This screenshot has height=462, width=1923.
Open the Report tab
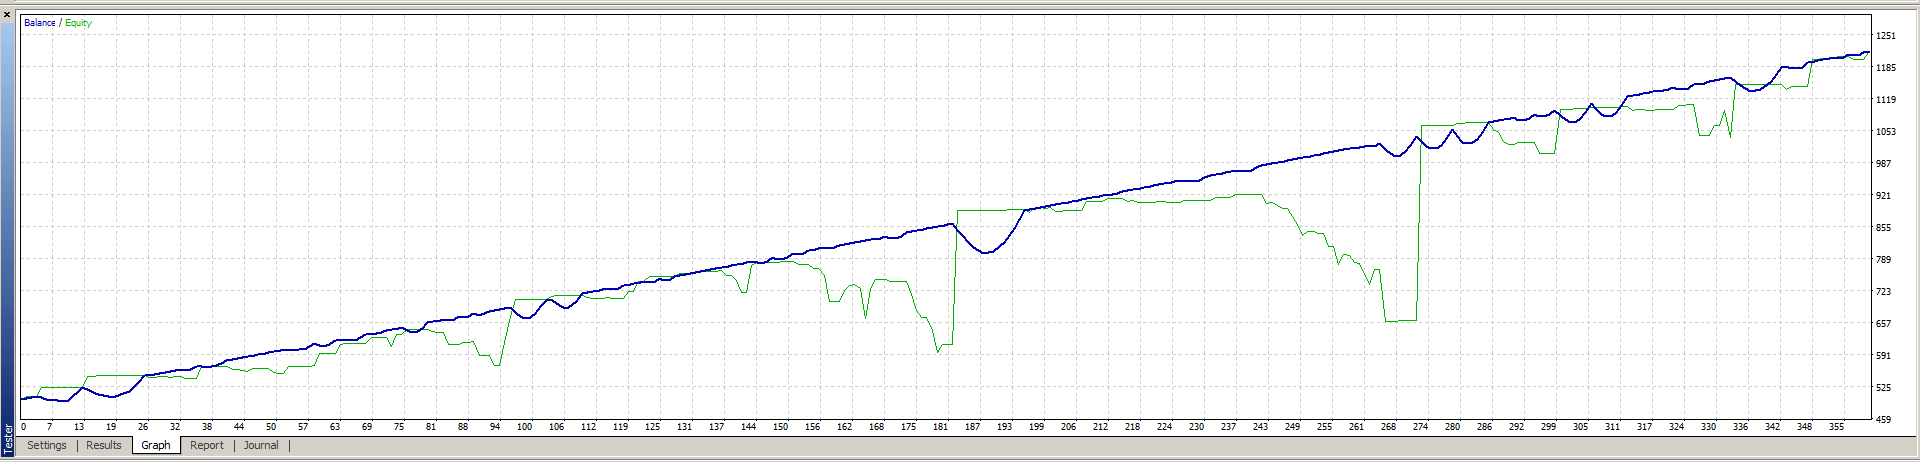point(207,445)
